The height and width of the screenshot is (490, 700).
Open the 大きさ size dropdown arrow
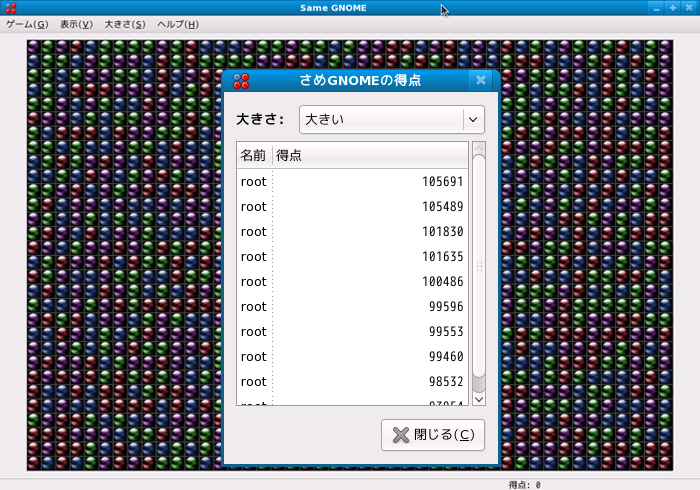[473, 119]
